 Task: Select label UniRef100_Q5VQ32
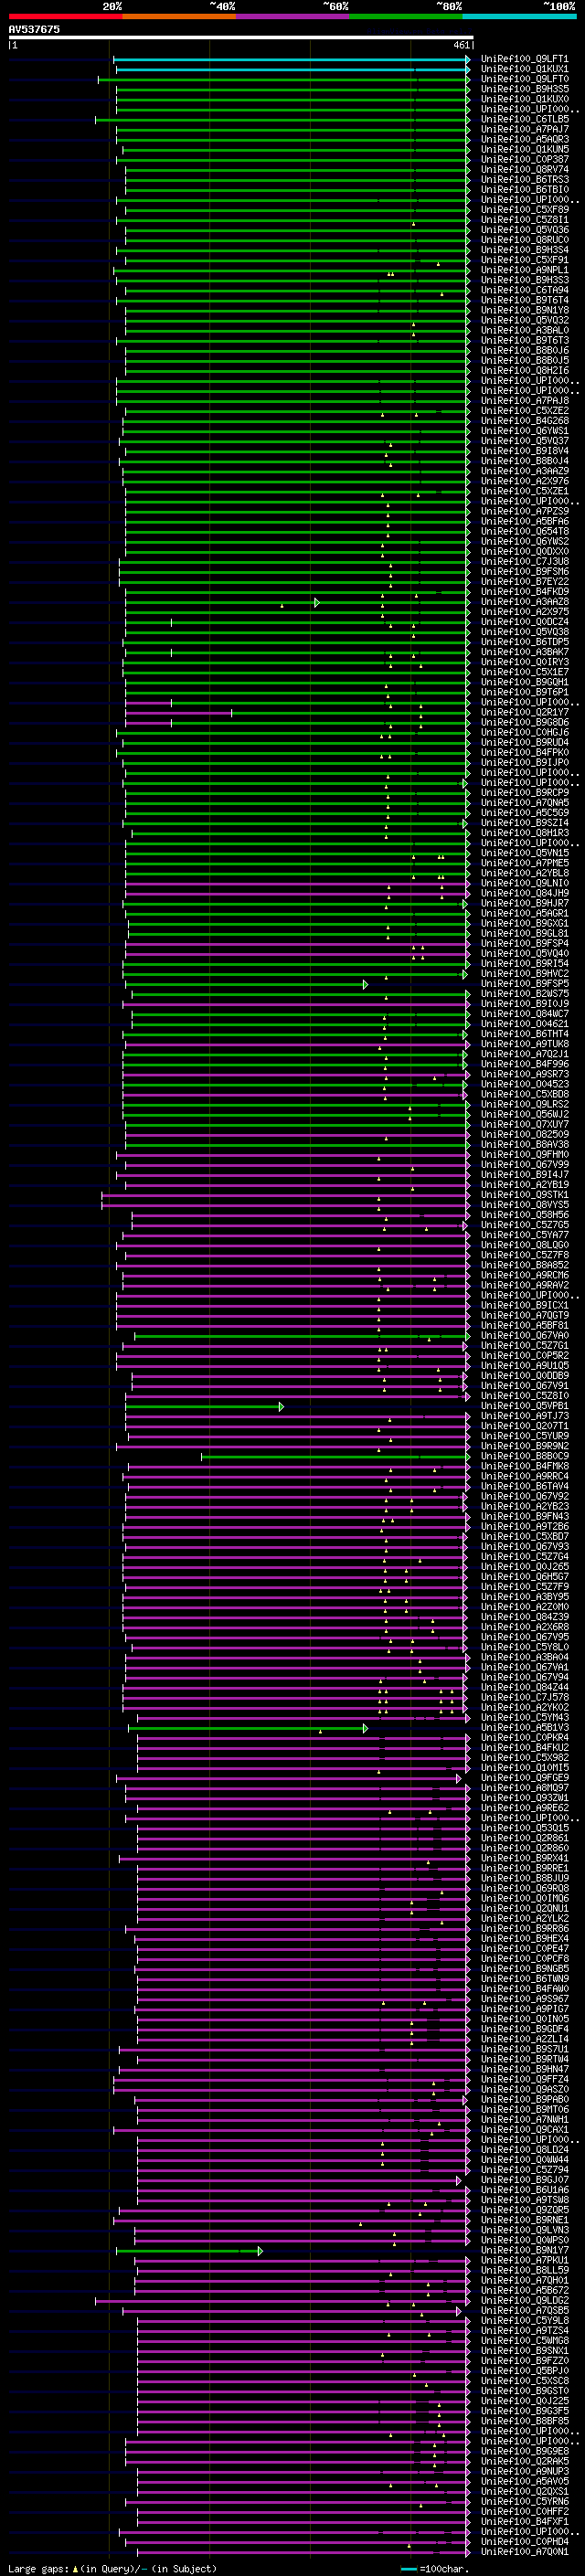tap(525, 320)
